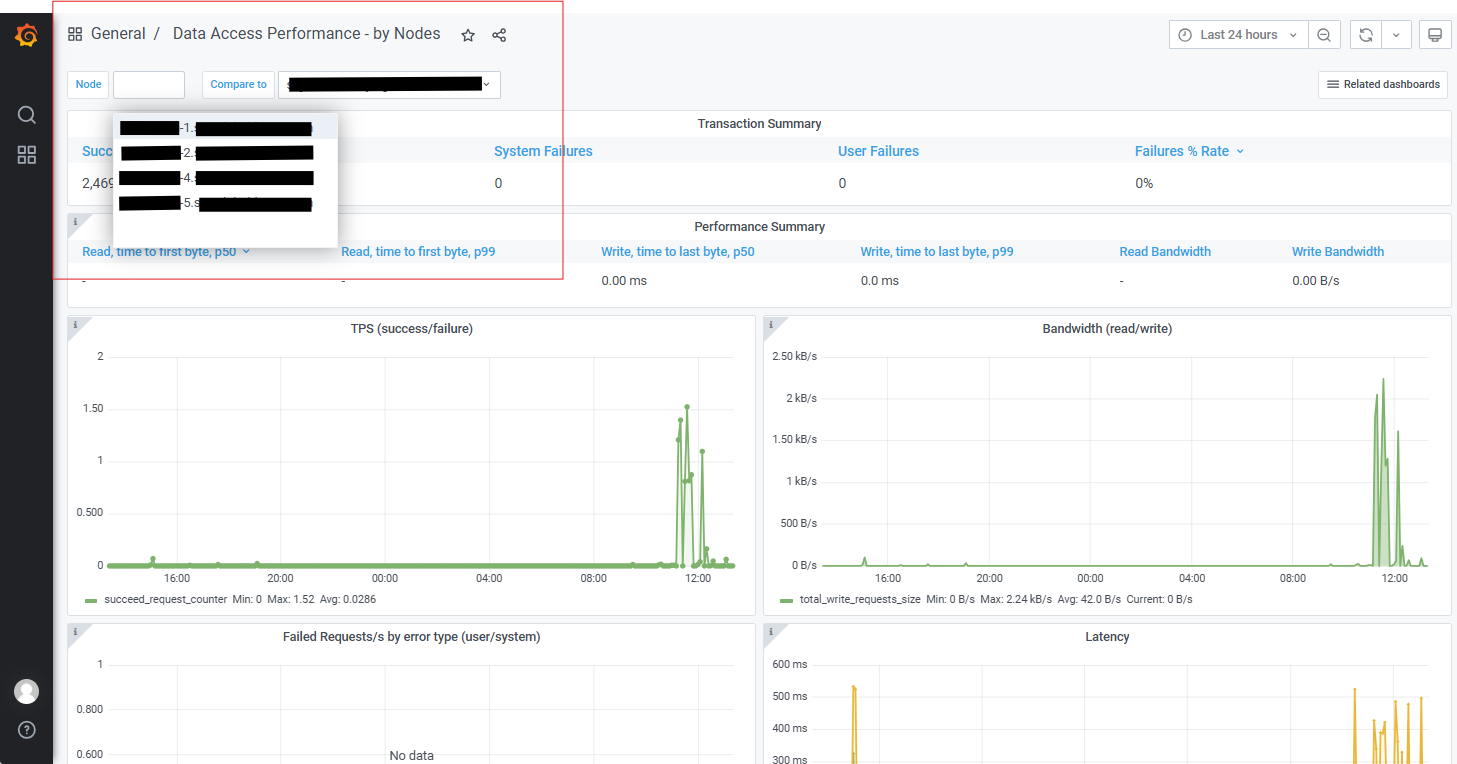Viewport: 1457px width, 764px height.
Task: Star the current dashboard
Action: tap(467, 34)
